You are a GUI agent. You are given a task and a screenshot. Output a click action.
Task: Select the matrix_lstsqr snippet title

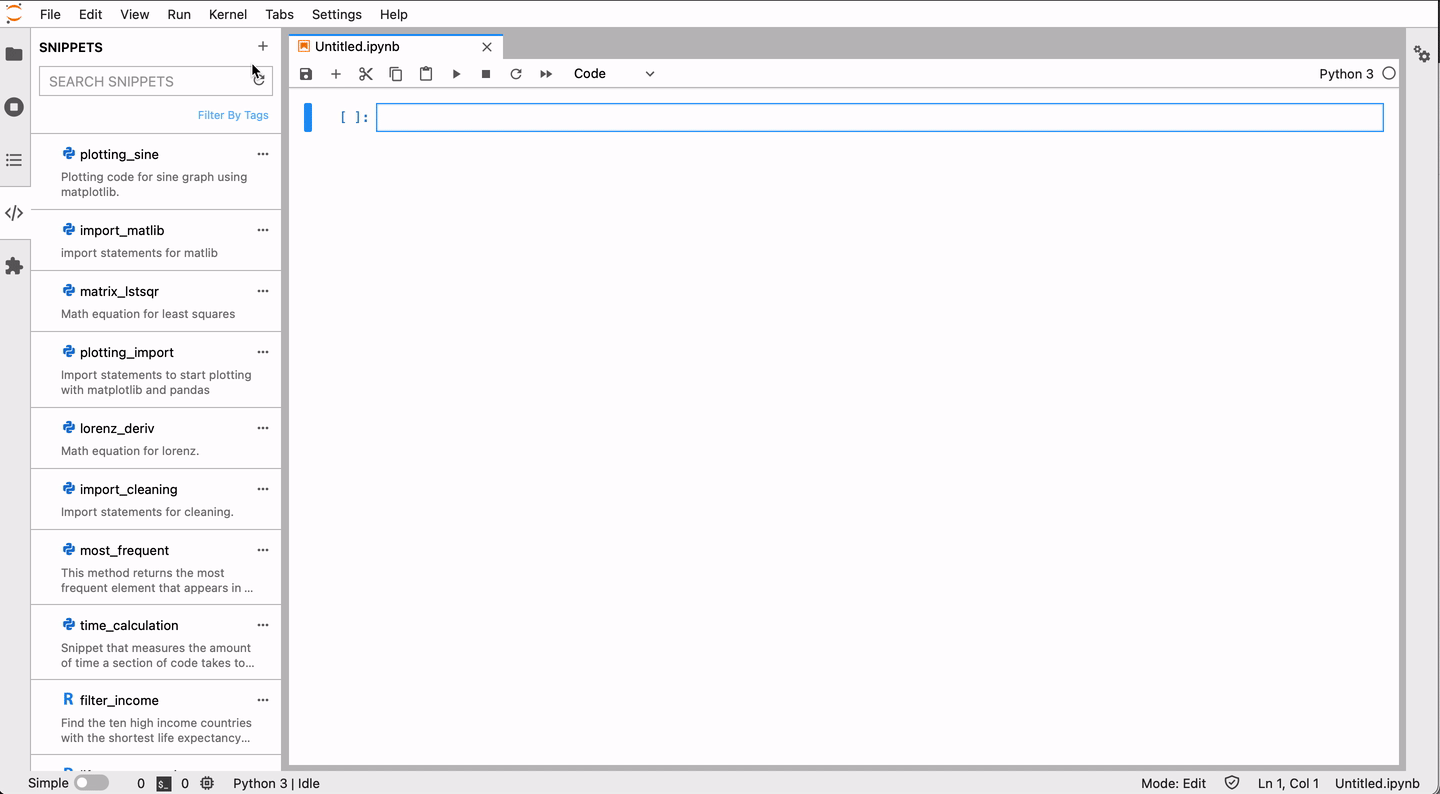point(119,291)
